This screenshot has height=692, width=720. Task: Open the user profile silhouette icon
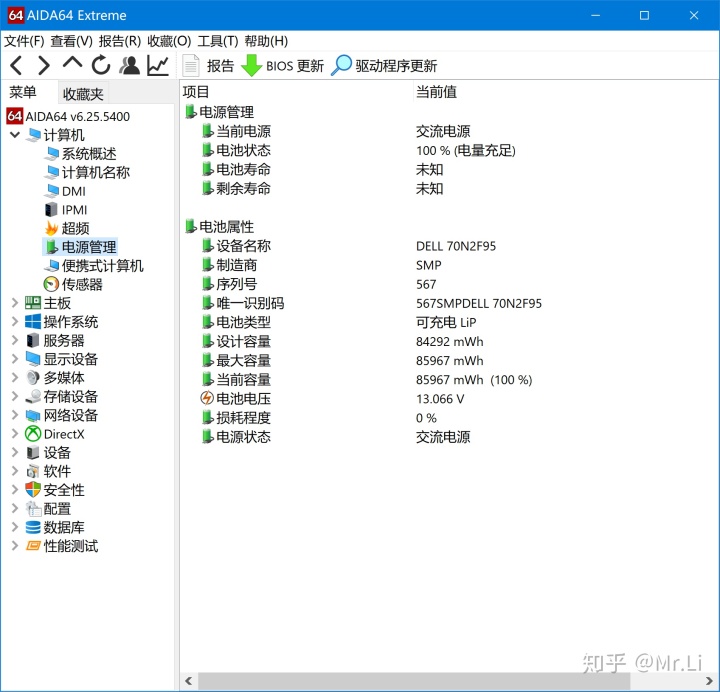point(129,65)
